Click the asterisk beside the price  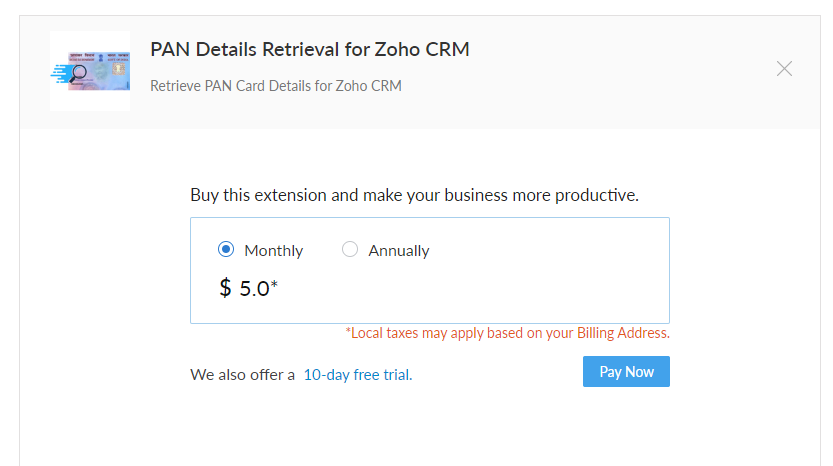pos(274,284)
